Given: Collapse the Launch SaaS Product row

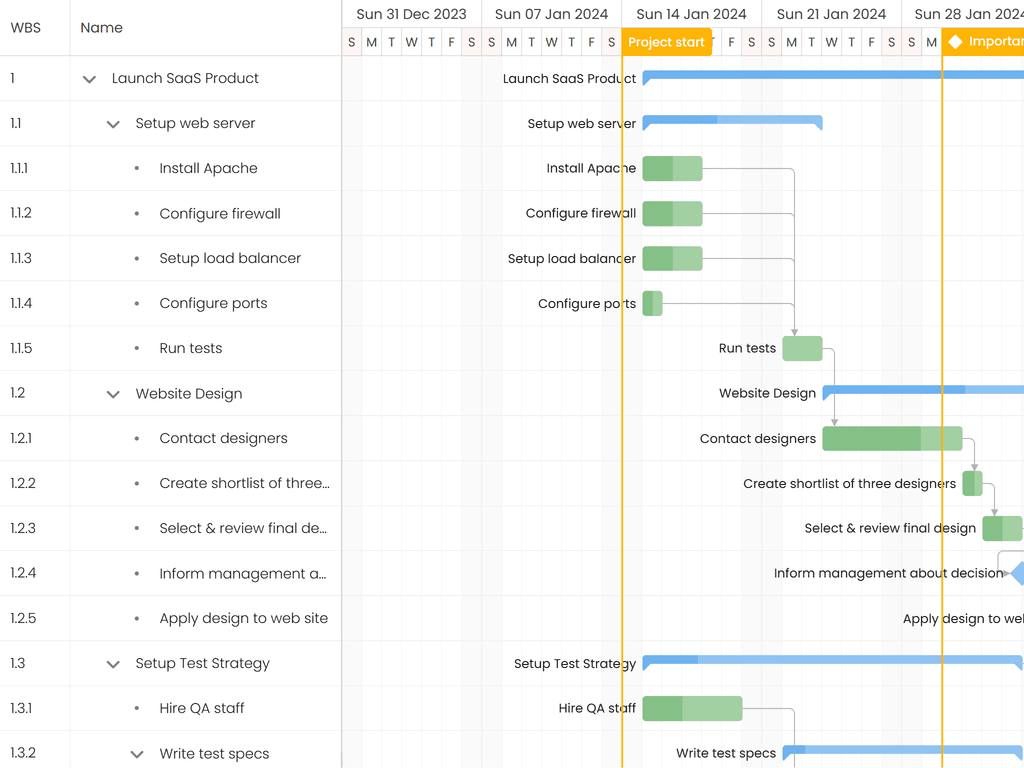Looking at the screenshot, I should tap(89, 79).
